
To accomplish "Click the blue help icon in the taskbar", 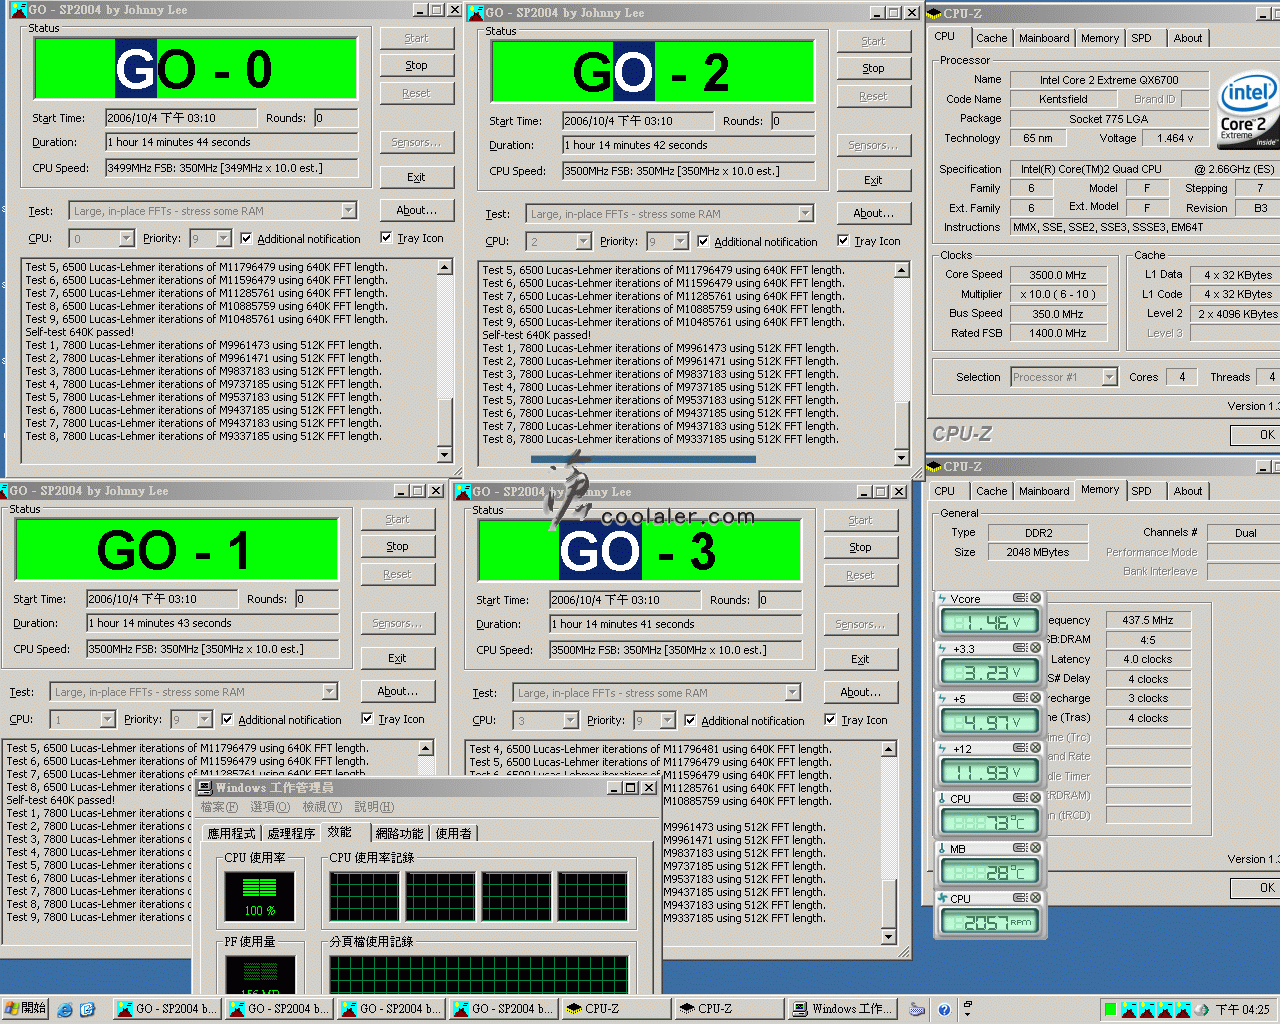I will (944, 1009).
